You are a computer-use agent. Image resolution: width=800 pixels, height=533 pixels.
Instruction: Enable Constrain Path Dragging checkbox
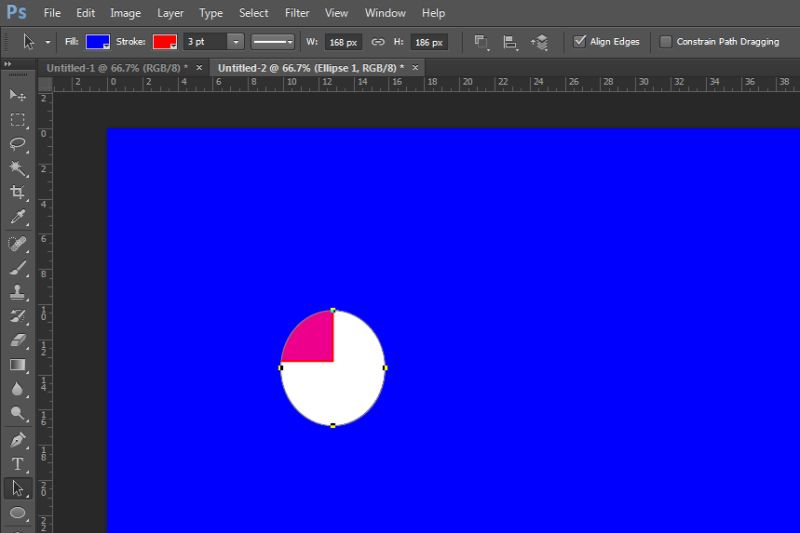665,41
